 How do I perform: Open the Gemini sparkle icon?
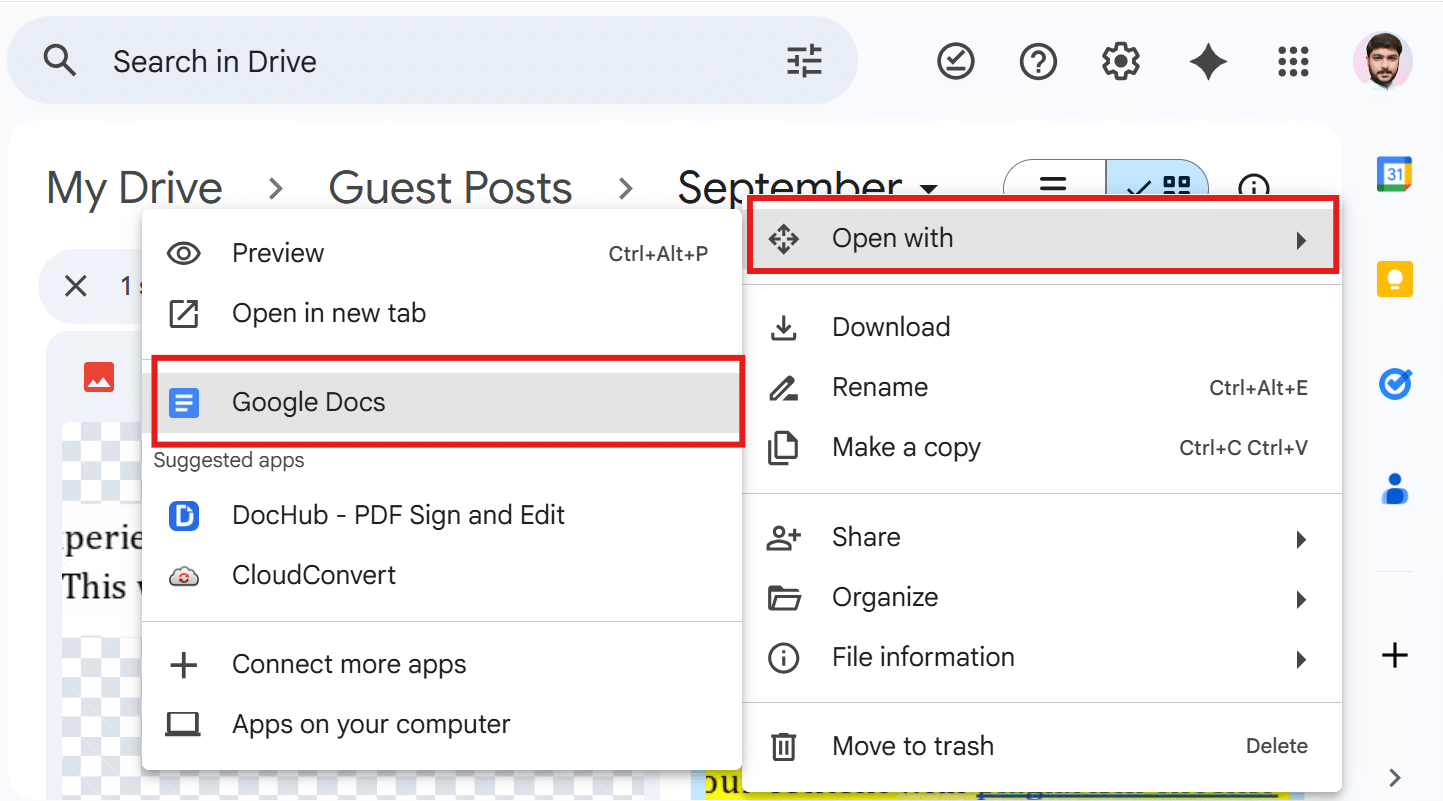click(x=1208, y=62)
